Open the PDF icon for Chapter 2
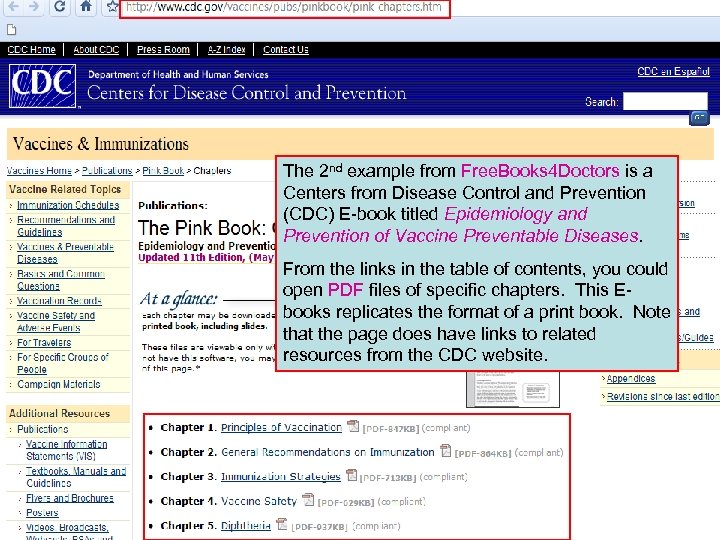The height and width of the screenshot is (540, 720). pyautogui.click(x=445, y=451)
